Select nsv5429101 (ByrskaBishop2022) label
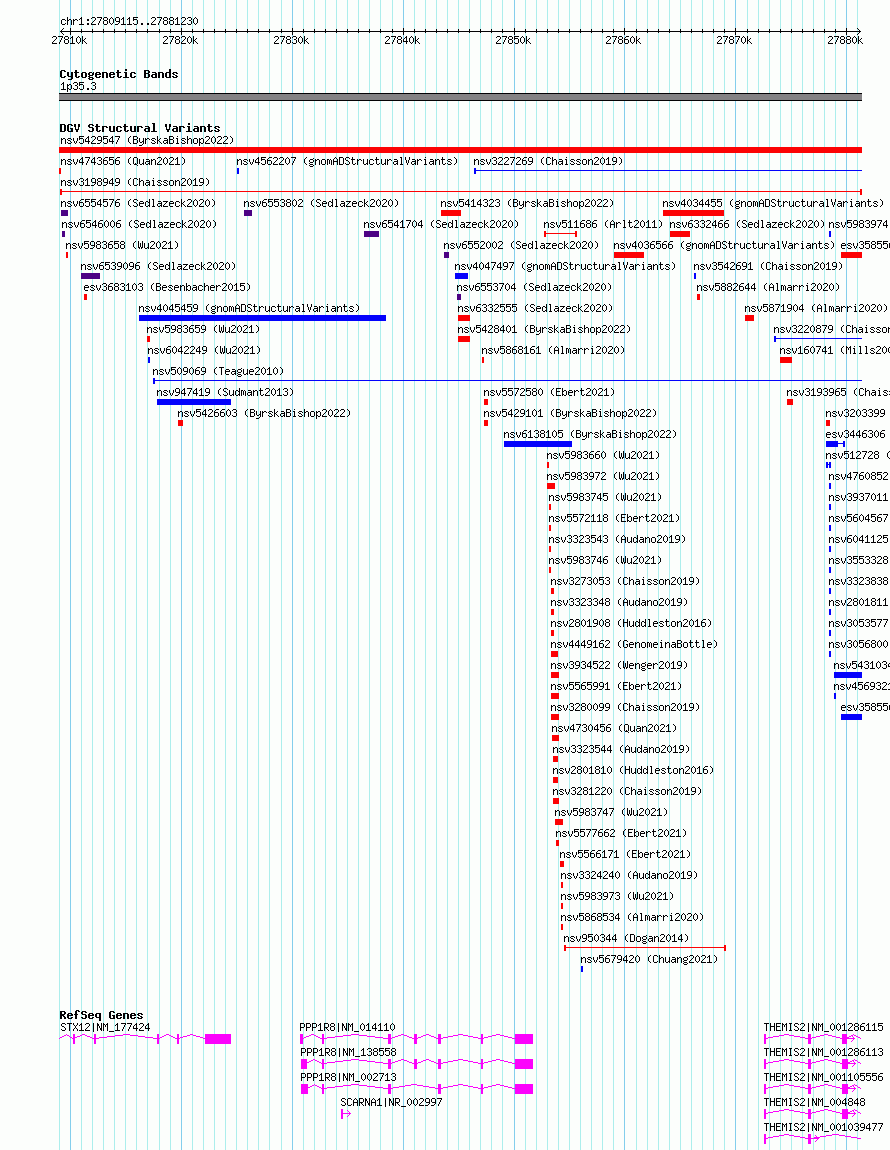This screenshot has height=1150, width=890. (x=571, y=414)
